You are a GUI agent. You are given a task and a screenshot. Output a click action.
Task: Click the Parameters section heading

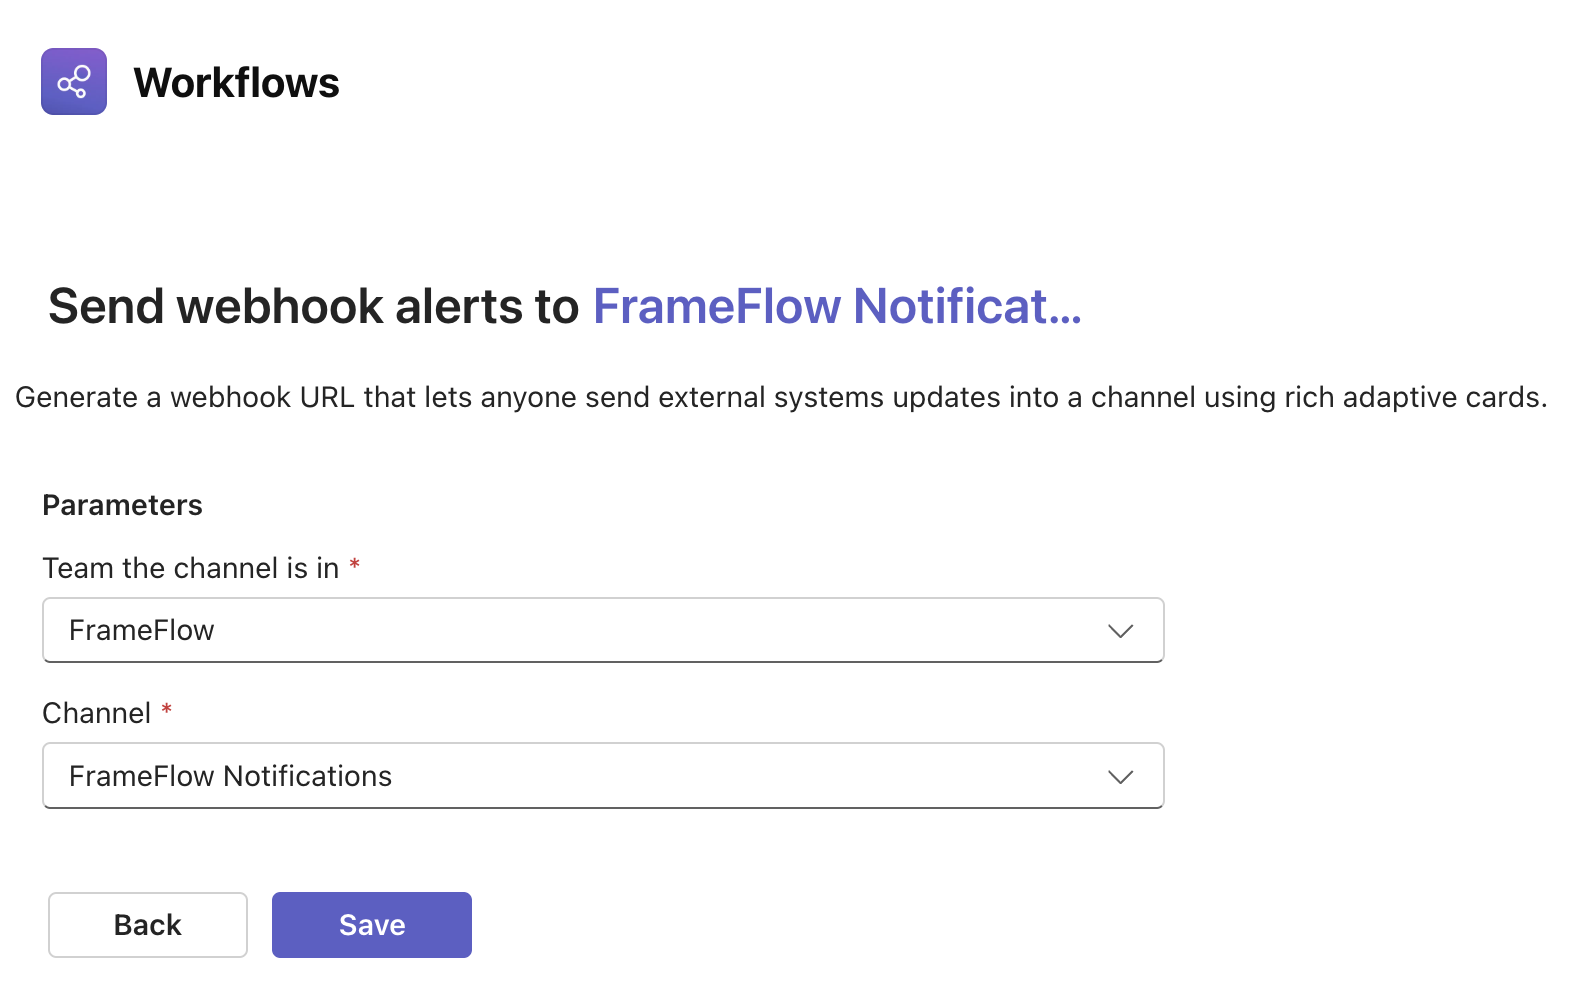click(x=122, y=505)
